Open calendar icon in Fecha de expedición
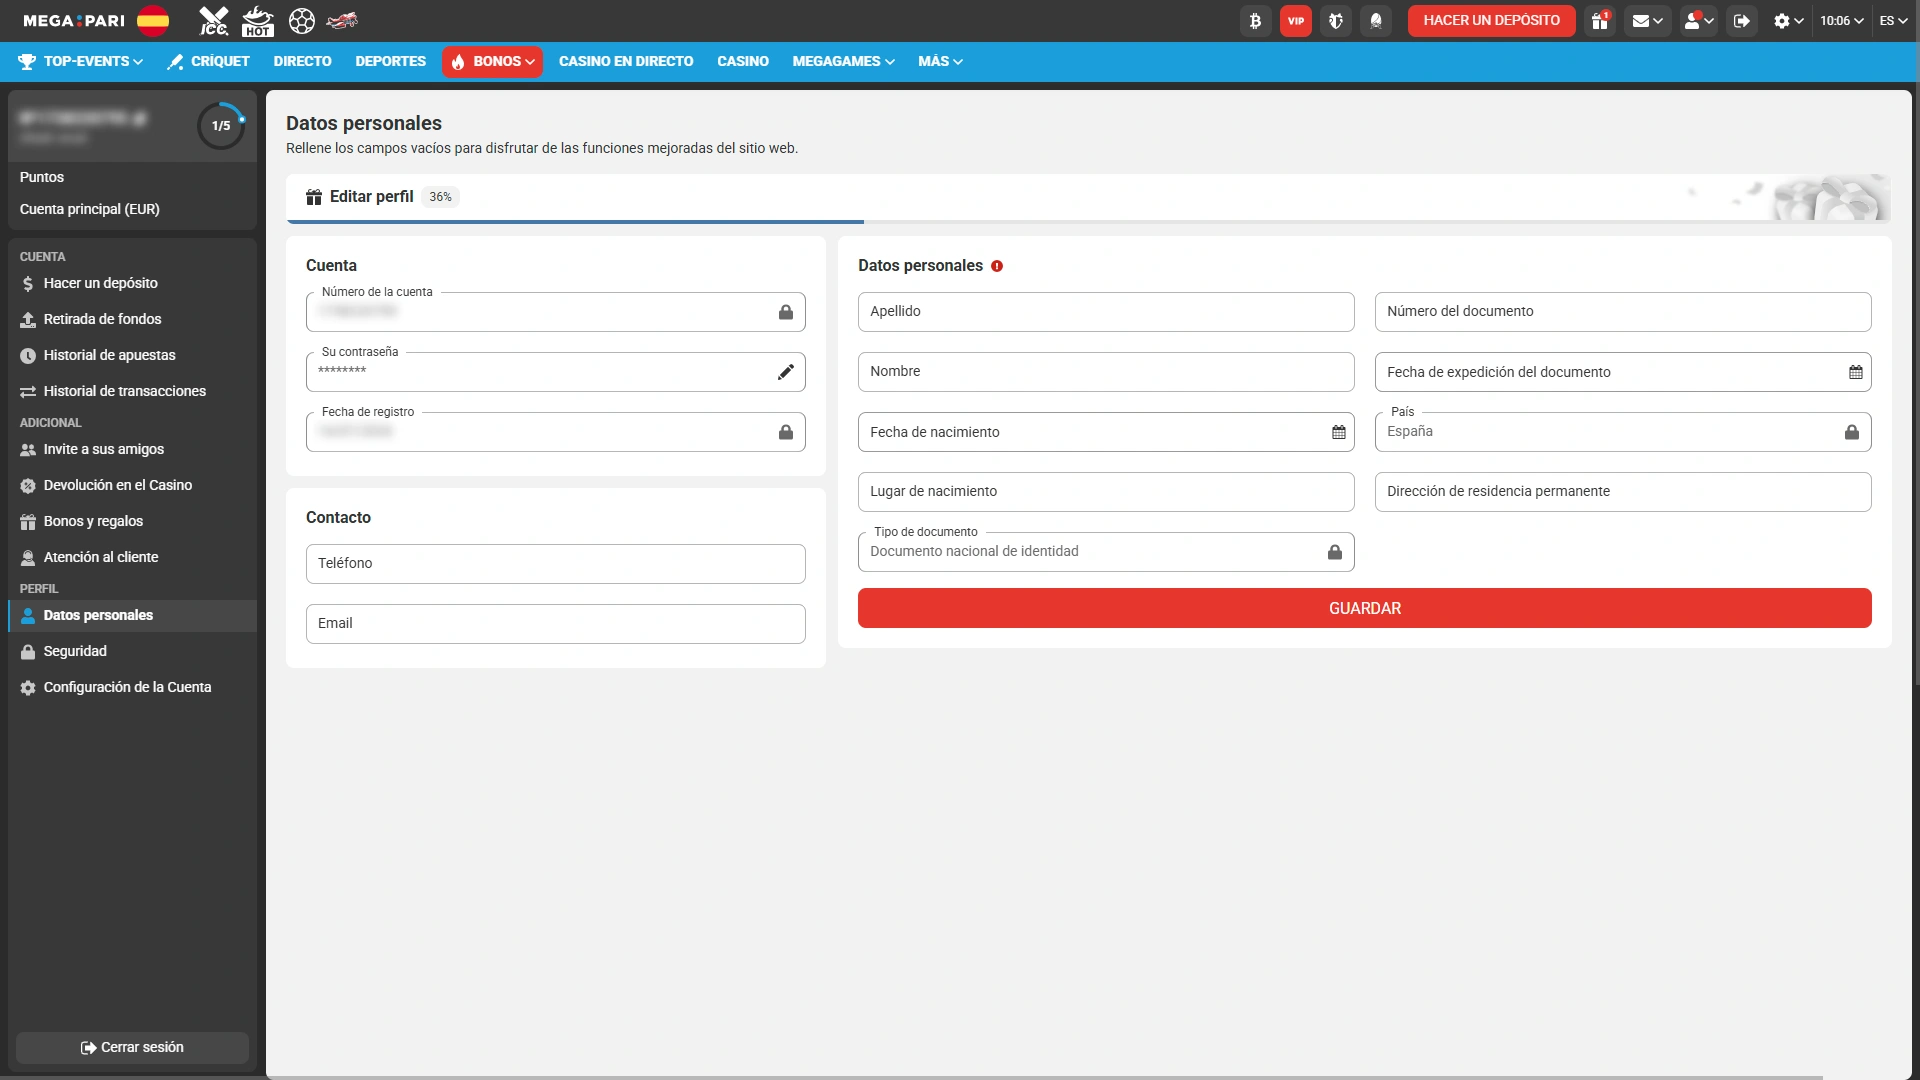This screenshot has height=1080, width=1920. pos(1856,372)
